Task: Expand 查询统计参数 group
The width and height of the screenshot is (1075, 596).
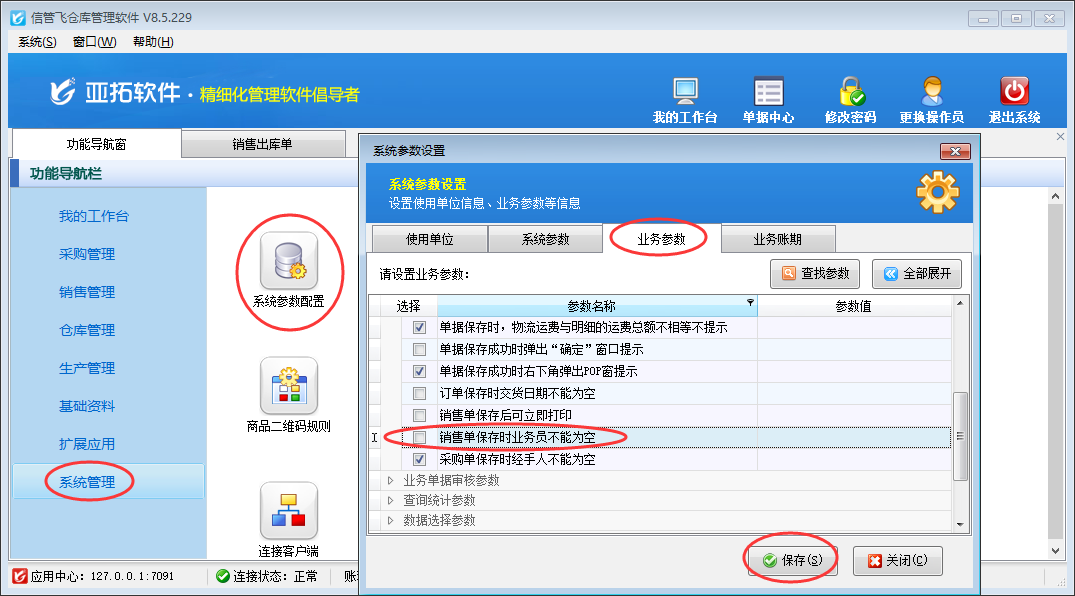Action: 391,501
